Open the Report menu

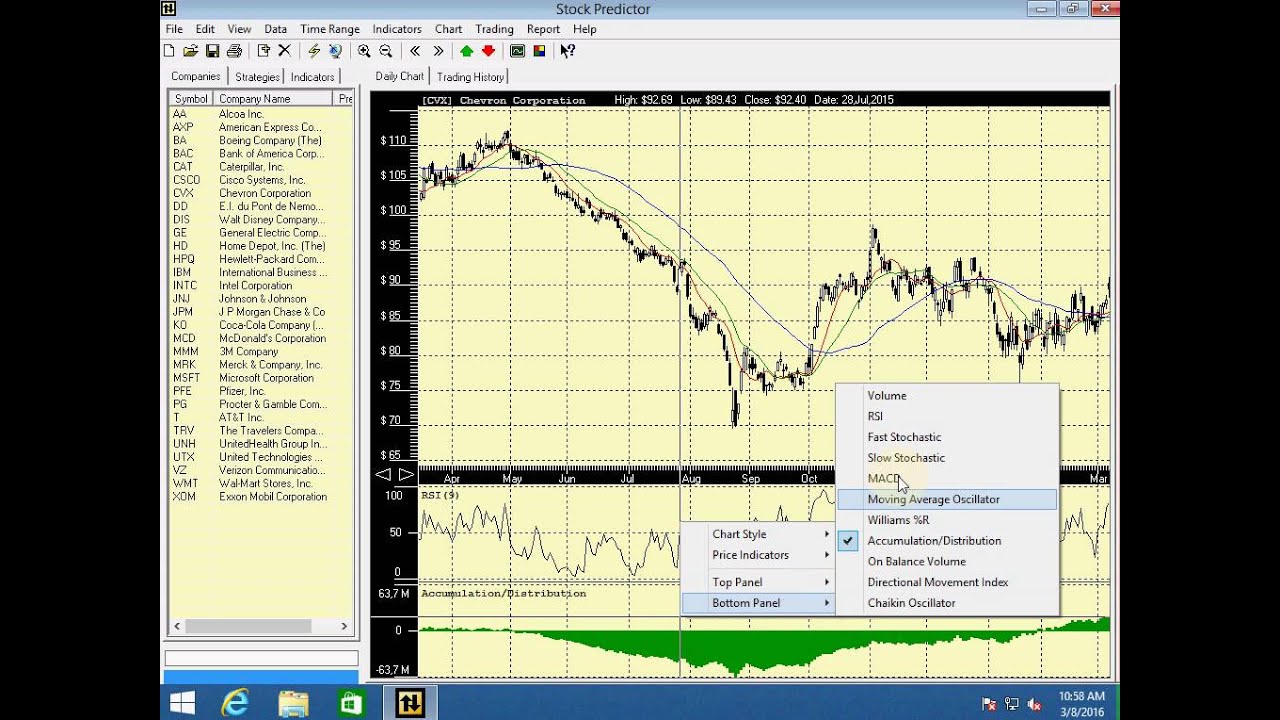coord(543,29)
